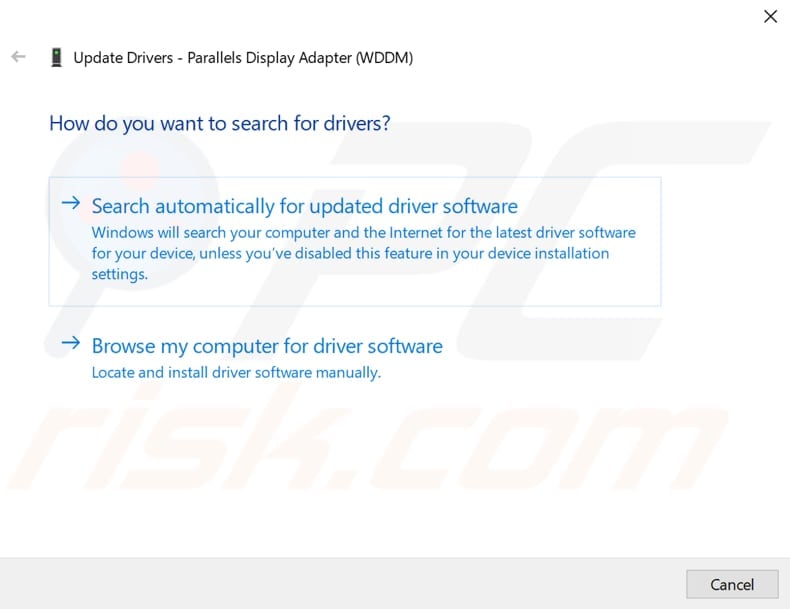Click 'unless you've disabled this feature' text line

pyautogui.click(x=350, y=253)
